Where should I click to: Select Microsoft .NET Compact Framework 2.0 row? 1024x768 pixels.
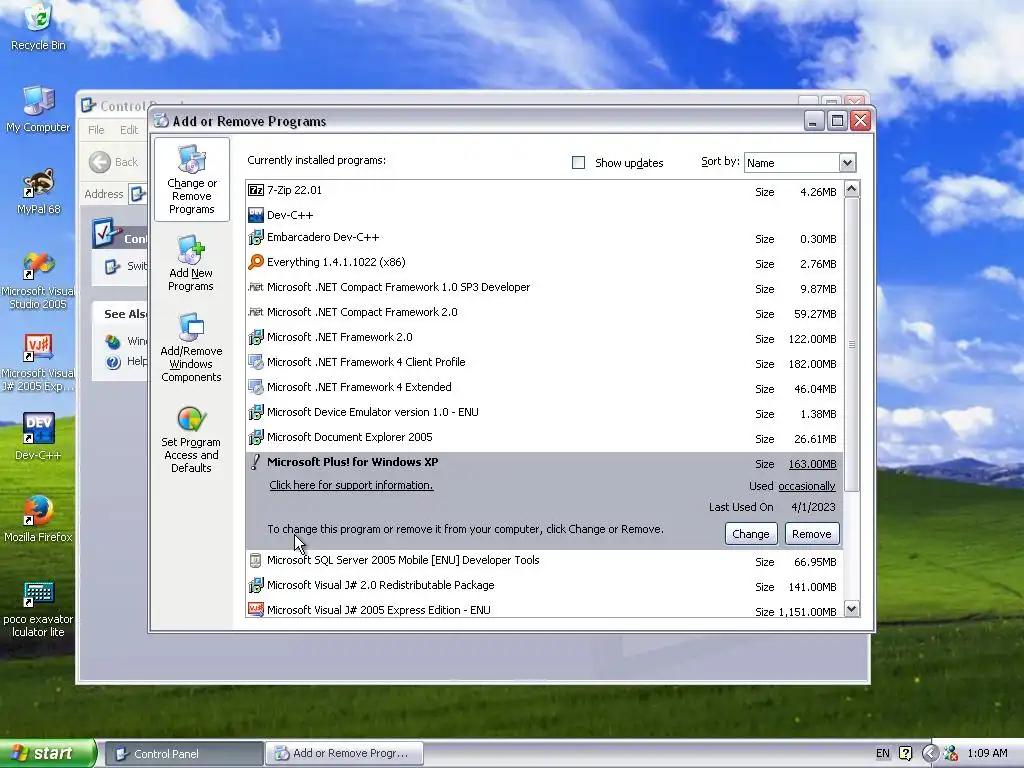coord(544,313)
